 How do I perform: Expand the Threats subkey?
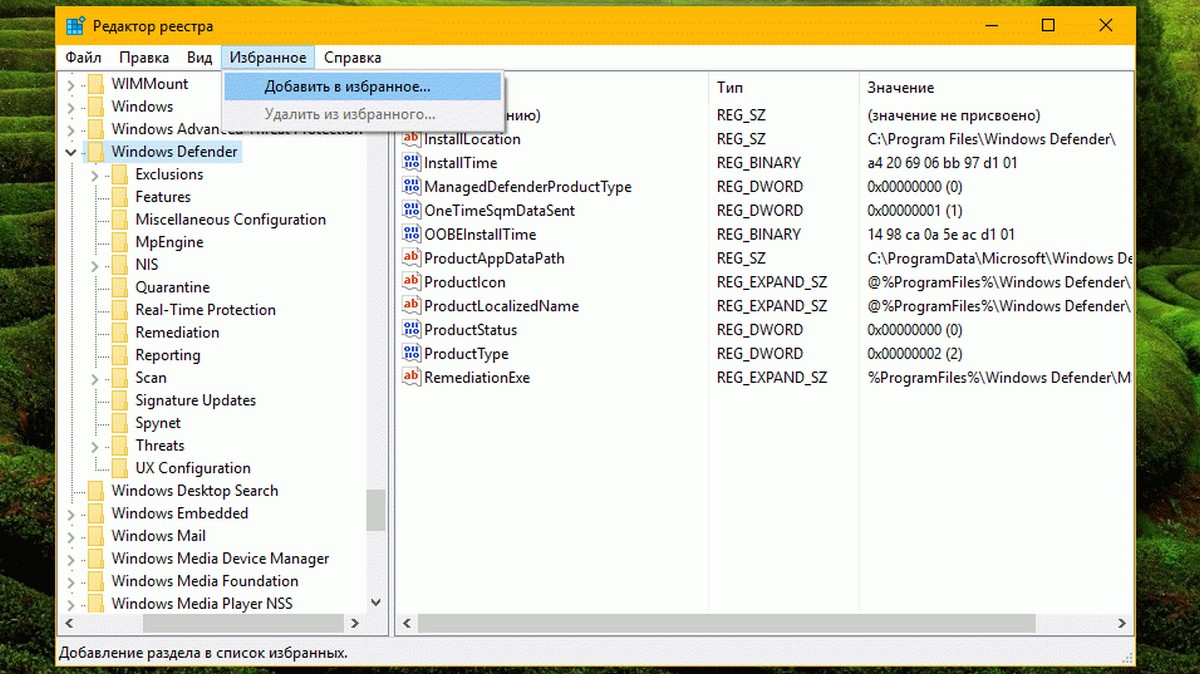click(94, 446)
